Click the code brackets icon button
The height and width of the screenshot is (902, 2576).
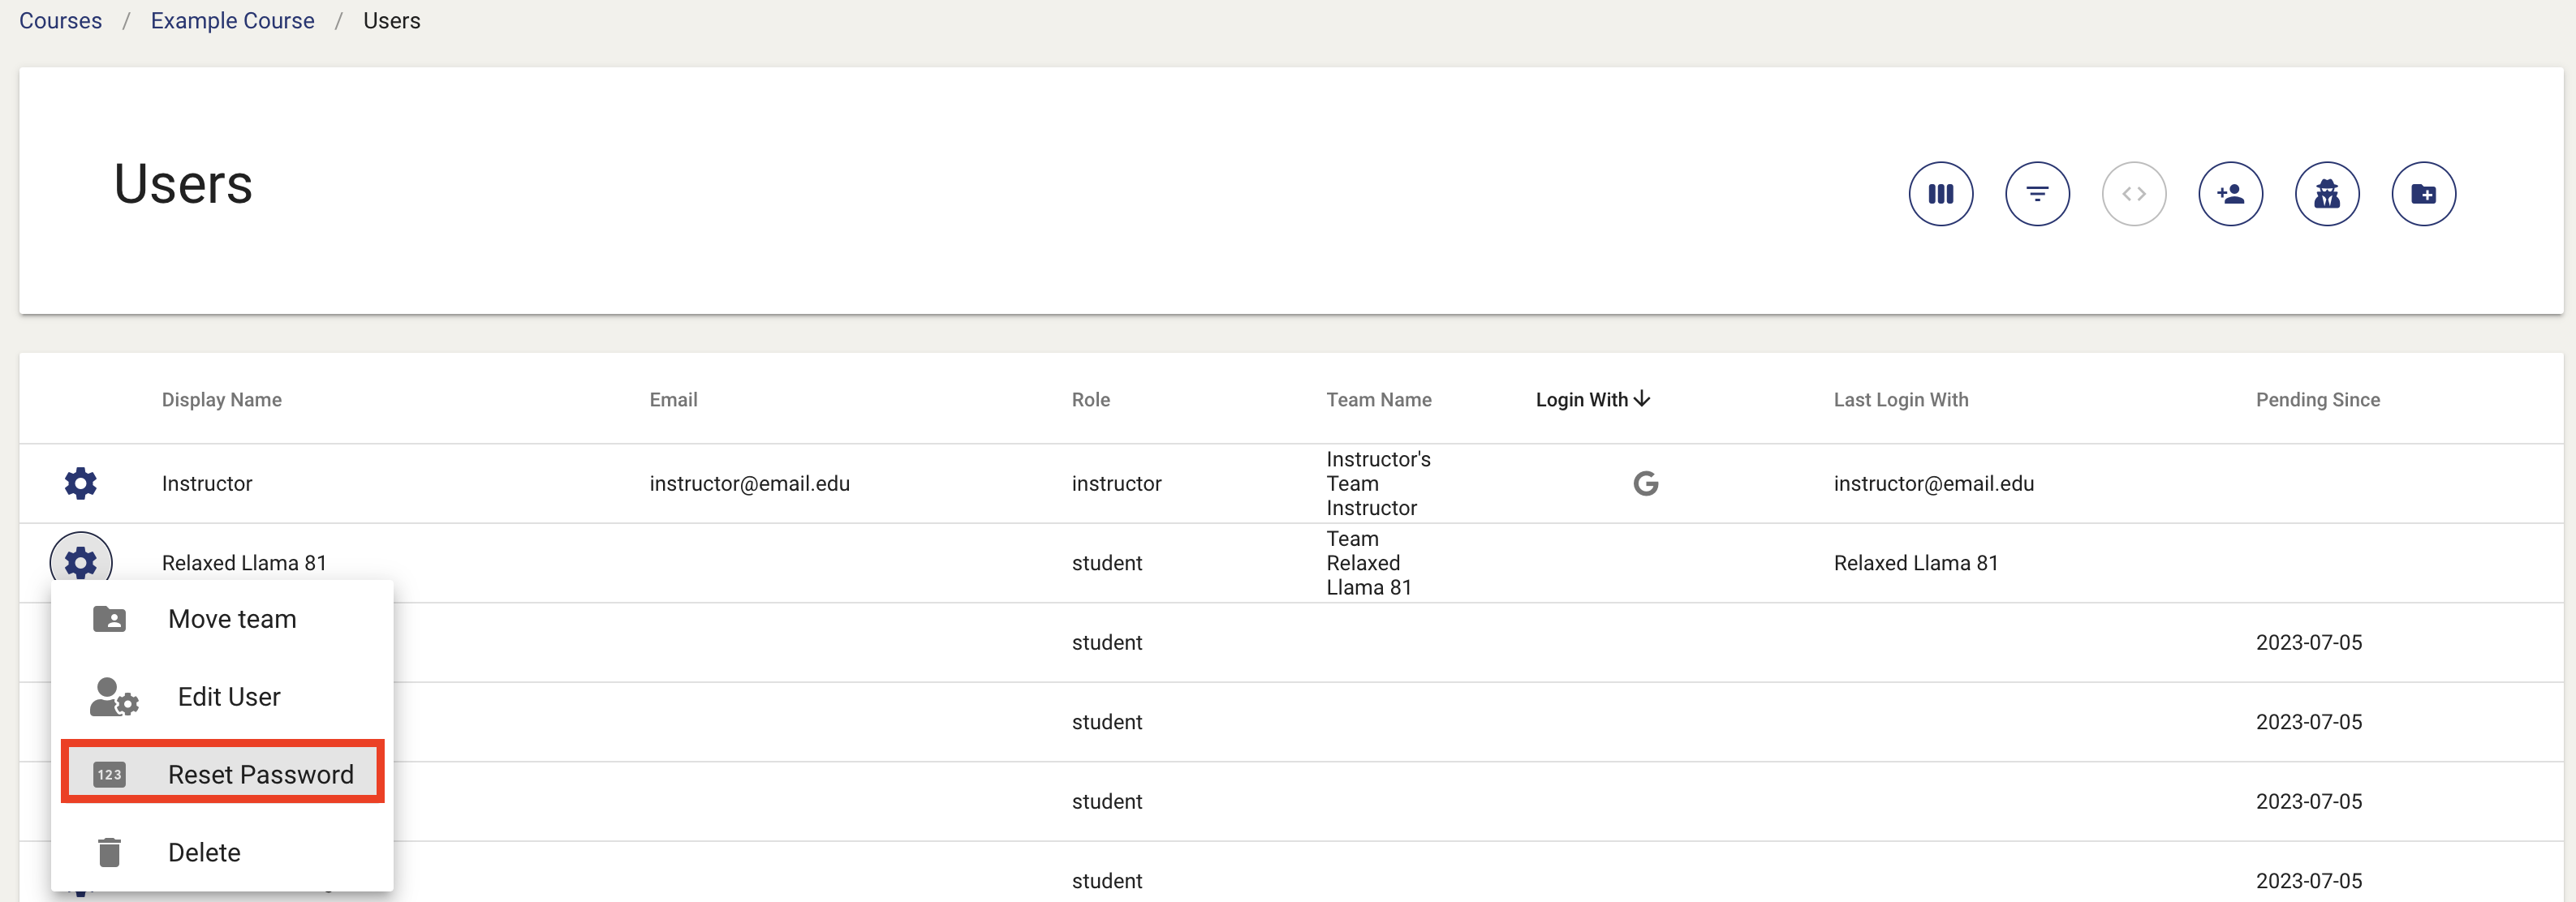pos(2133,194)
